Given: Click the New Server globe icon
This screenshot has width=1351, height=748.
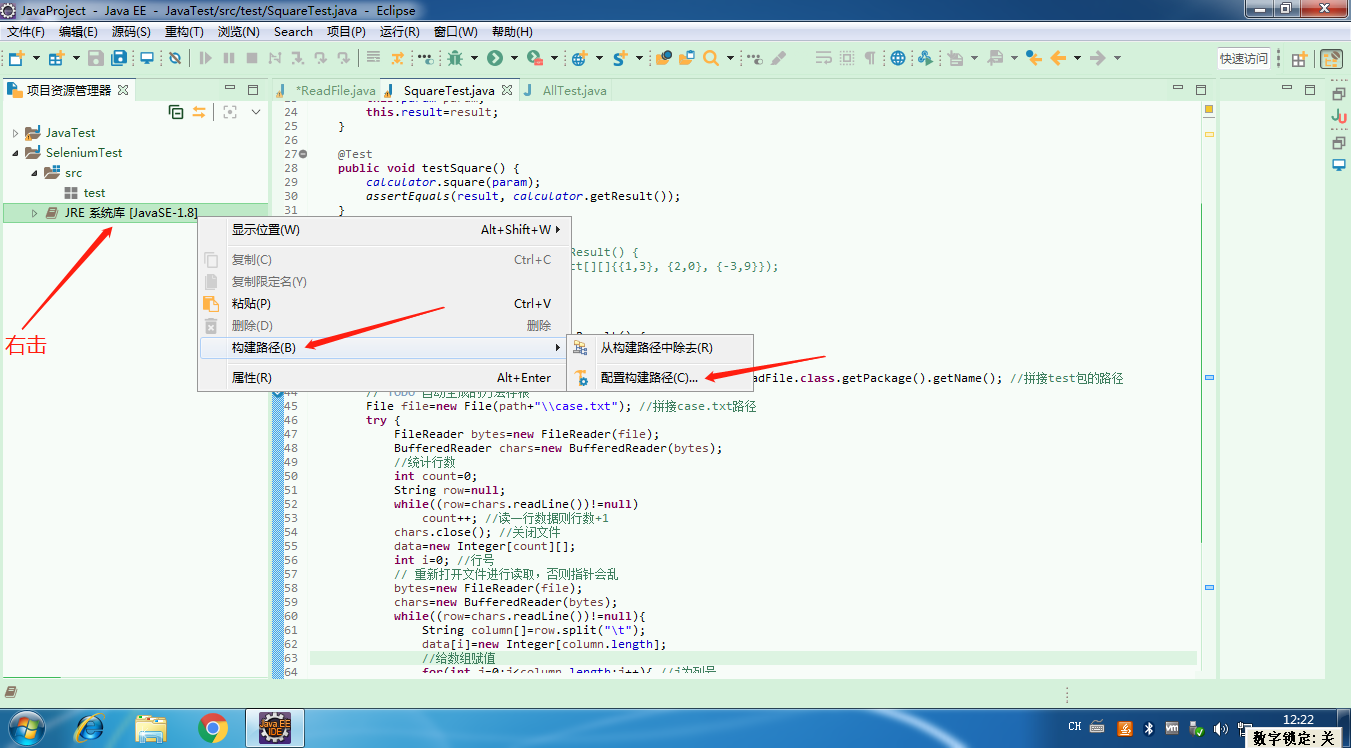Looking at the screenshot, I should tap(579, 58).
